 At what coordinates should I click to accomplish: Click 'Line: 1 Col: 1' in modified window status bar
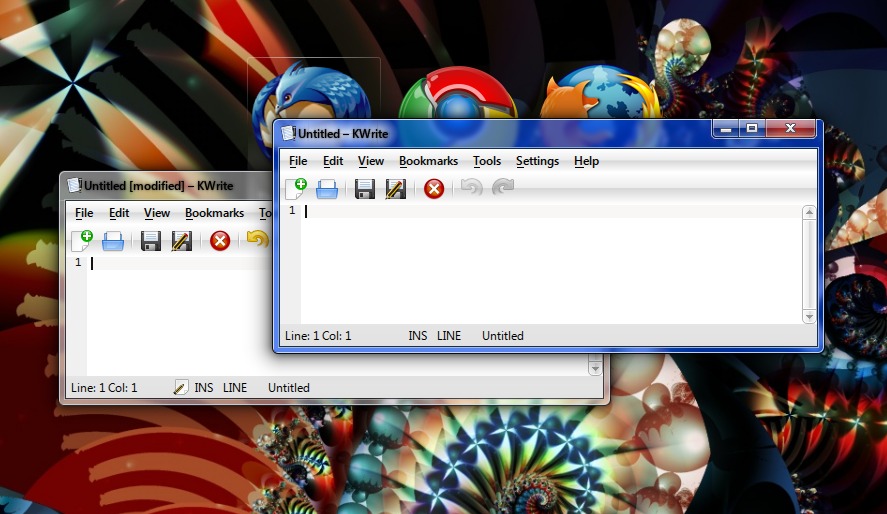pos(104,388)
